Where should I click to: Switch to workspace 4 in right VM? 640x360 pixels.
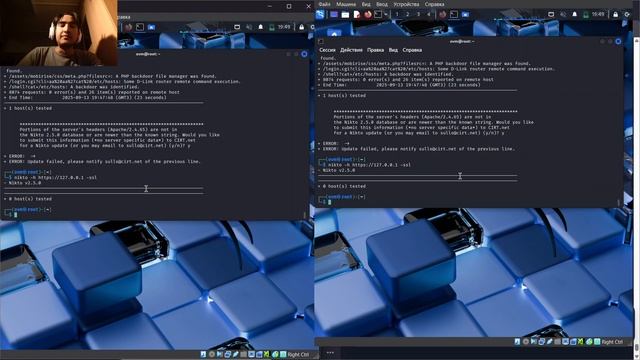(x=429, y=14)
